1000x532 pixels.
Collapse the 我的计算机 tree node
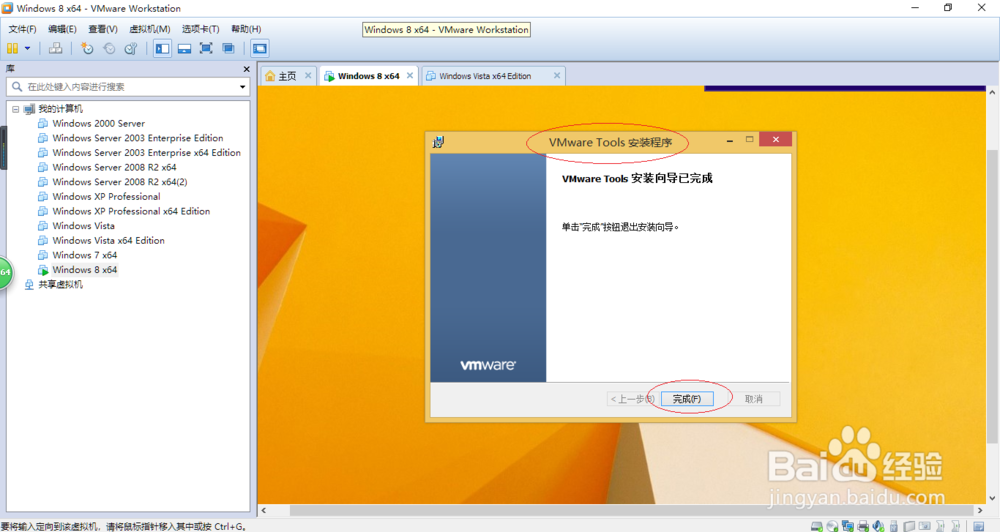(16, 109)
